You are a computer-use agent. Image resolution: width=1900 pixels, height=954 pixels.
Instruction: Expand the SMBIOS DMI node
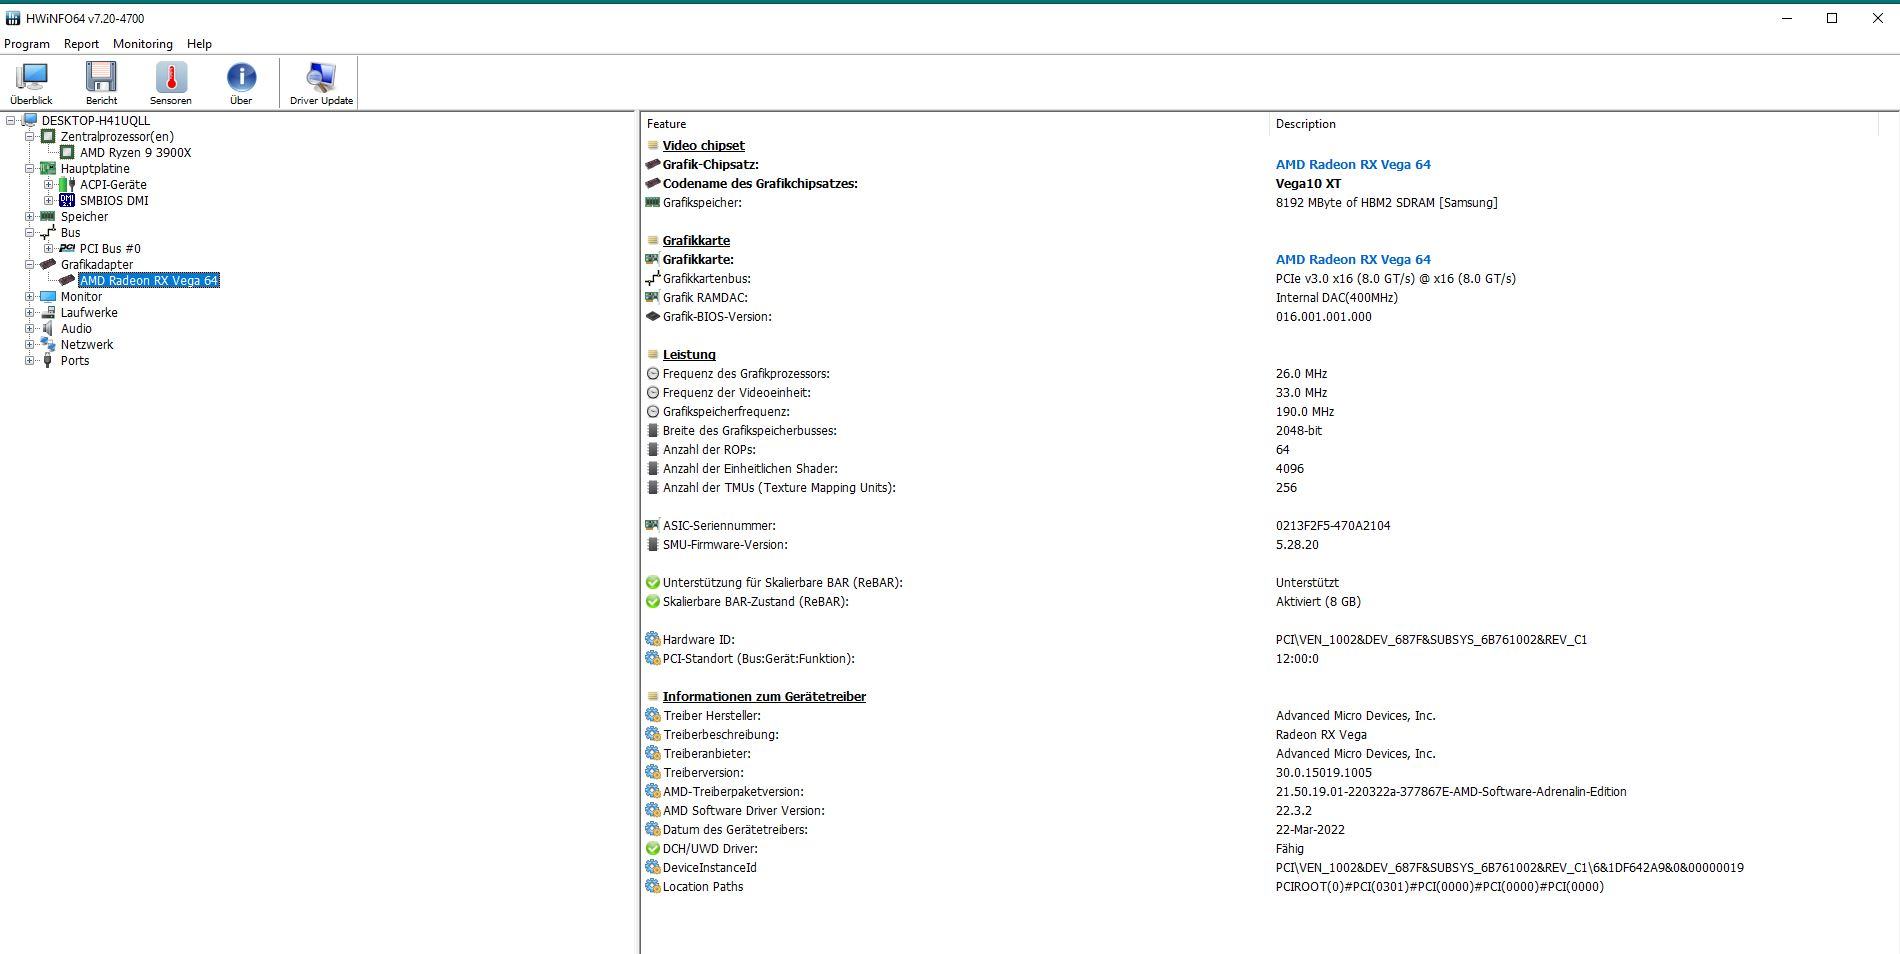pyautogui.click(x=49, y=201)
